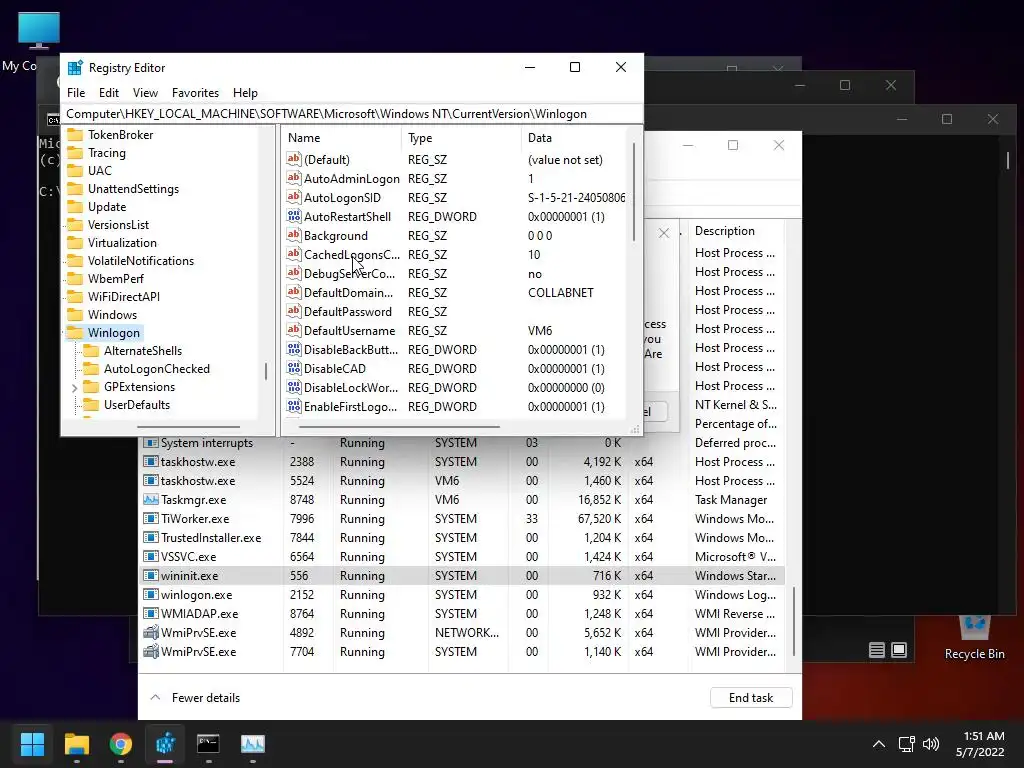
Task: Select the VersionsList registry key
Action: tap(118, 225)
